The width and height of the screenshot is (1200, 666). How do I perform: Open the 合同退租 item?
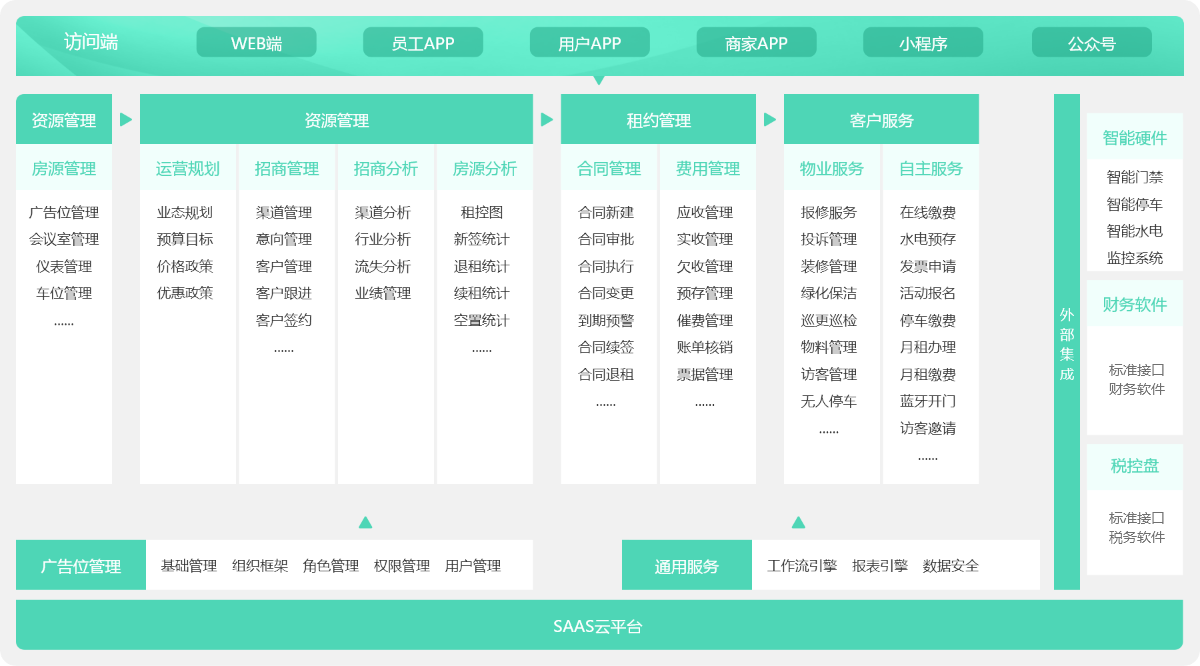[x=606, y=374]
